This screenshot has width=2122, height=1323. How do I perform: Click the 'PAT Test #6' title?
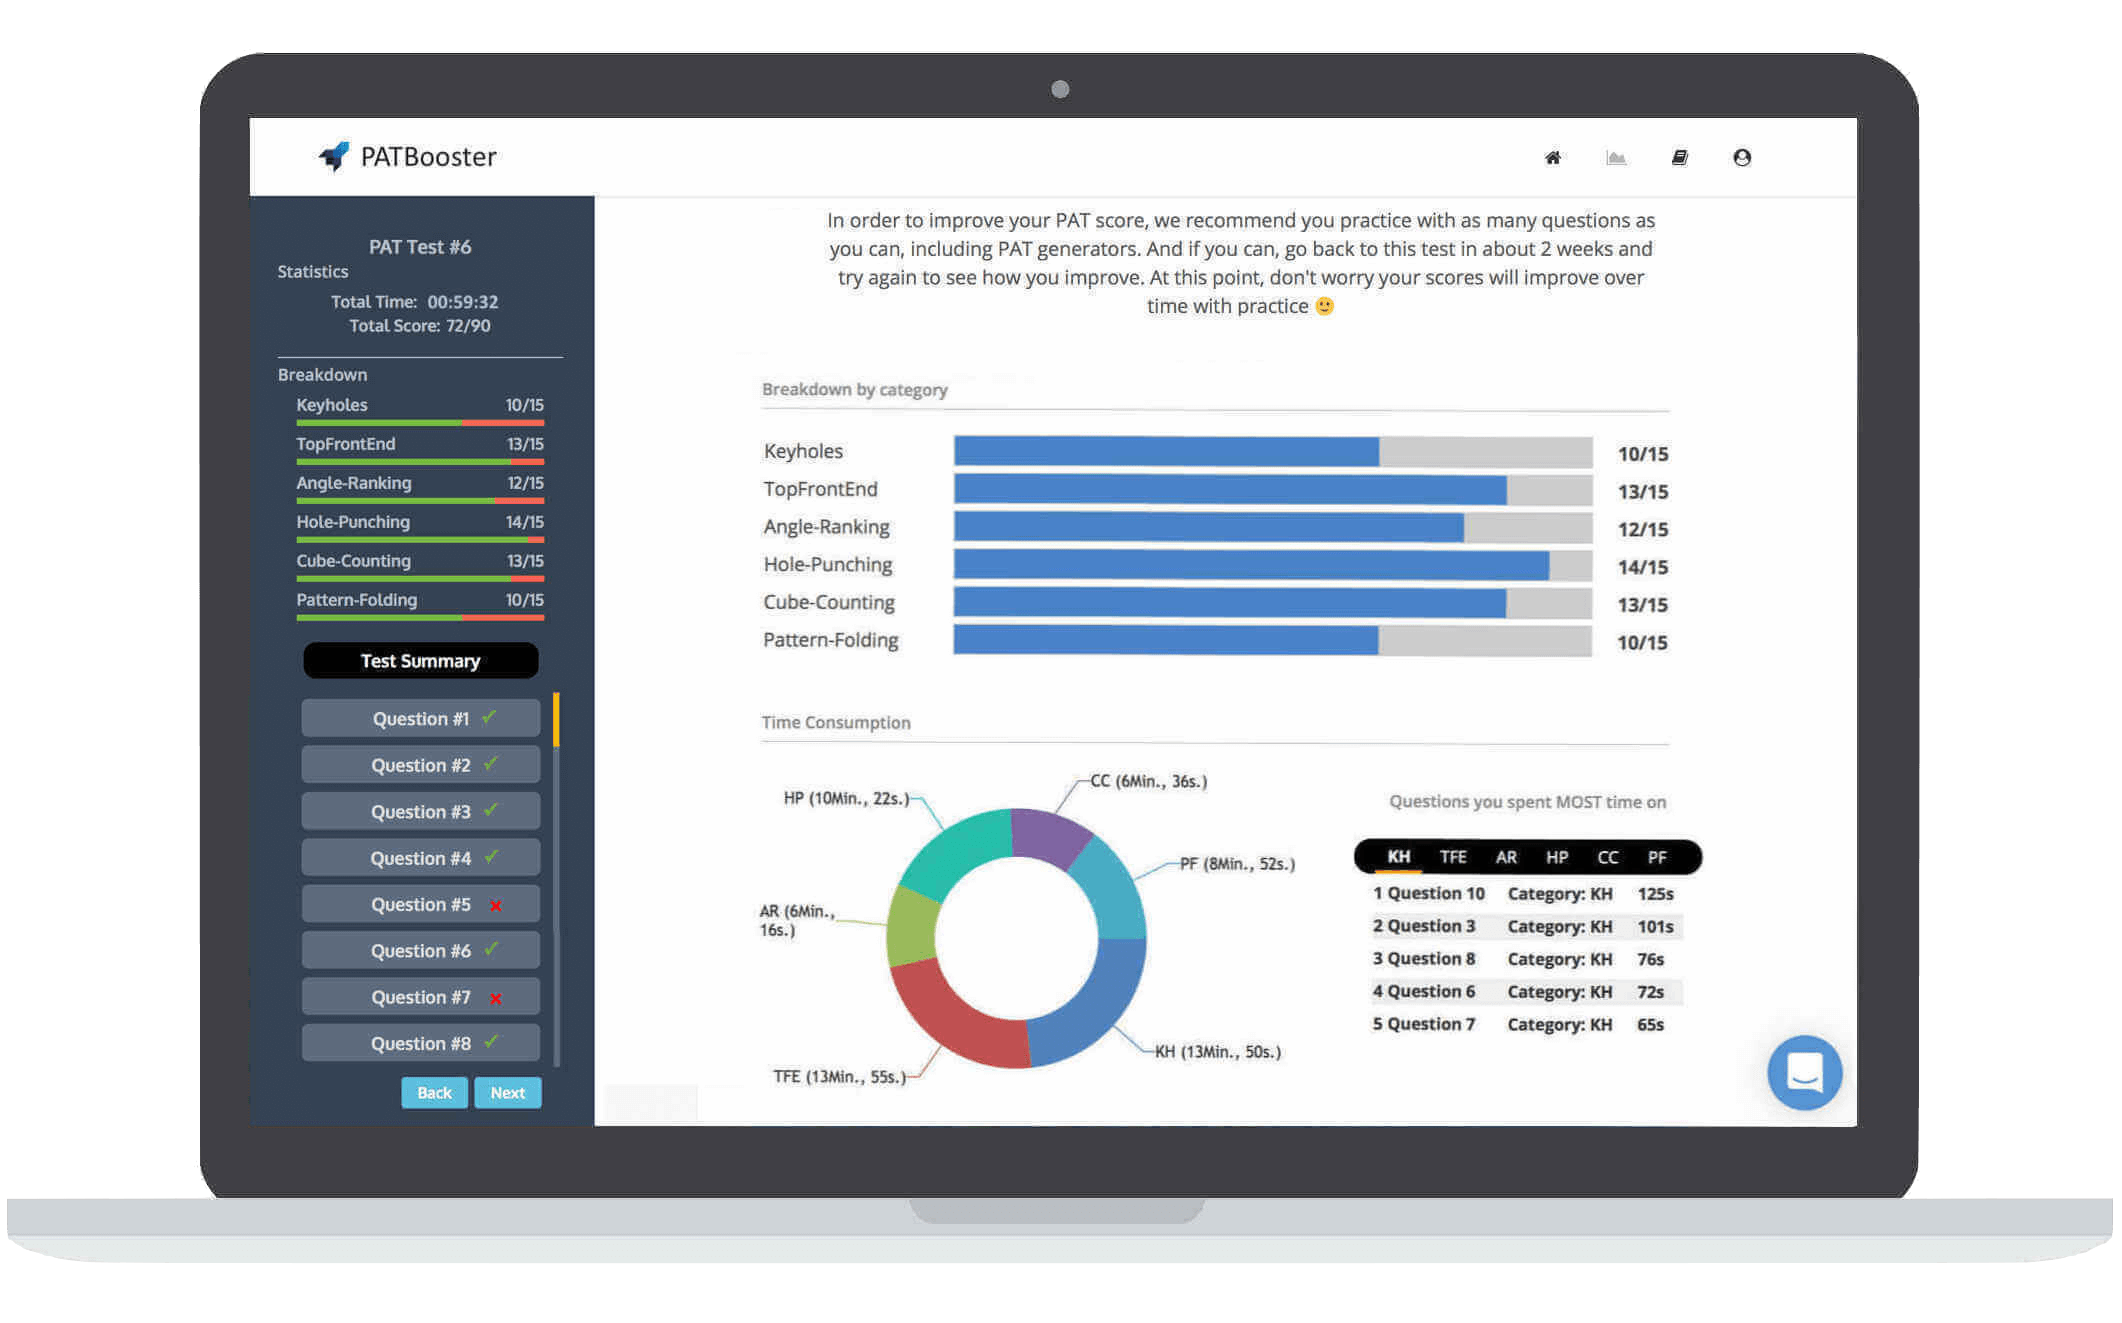pyautogui.click(x=420, y=246)
